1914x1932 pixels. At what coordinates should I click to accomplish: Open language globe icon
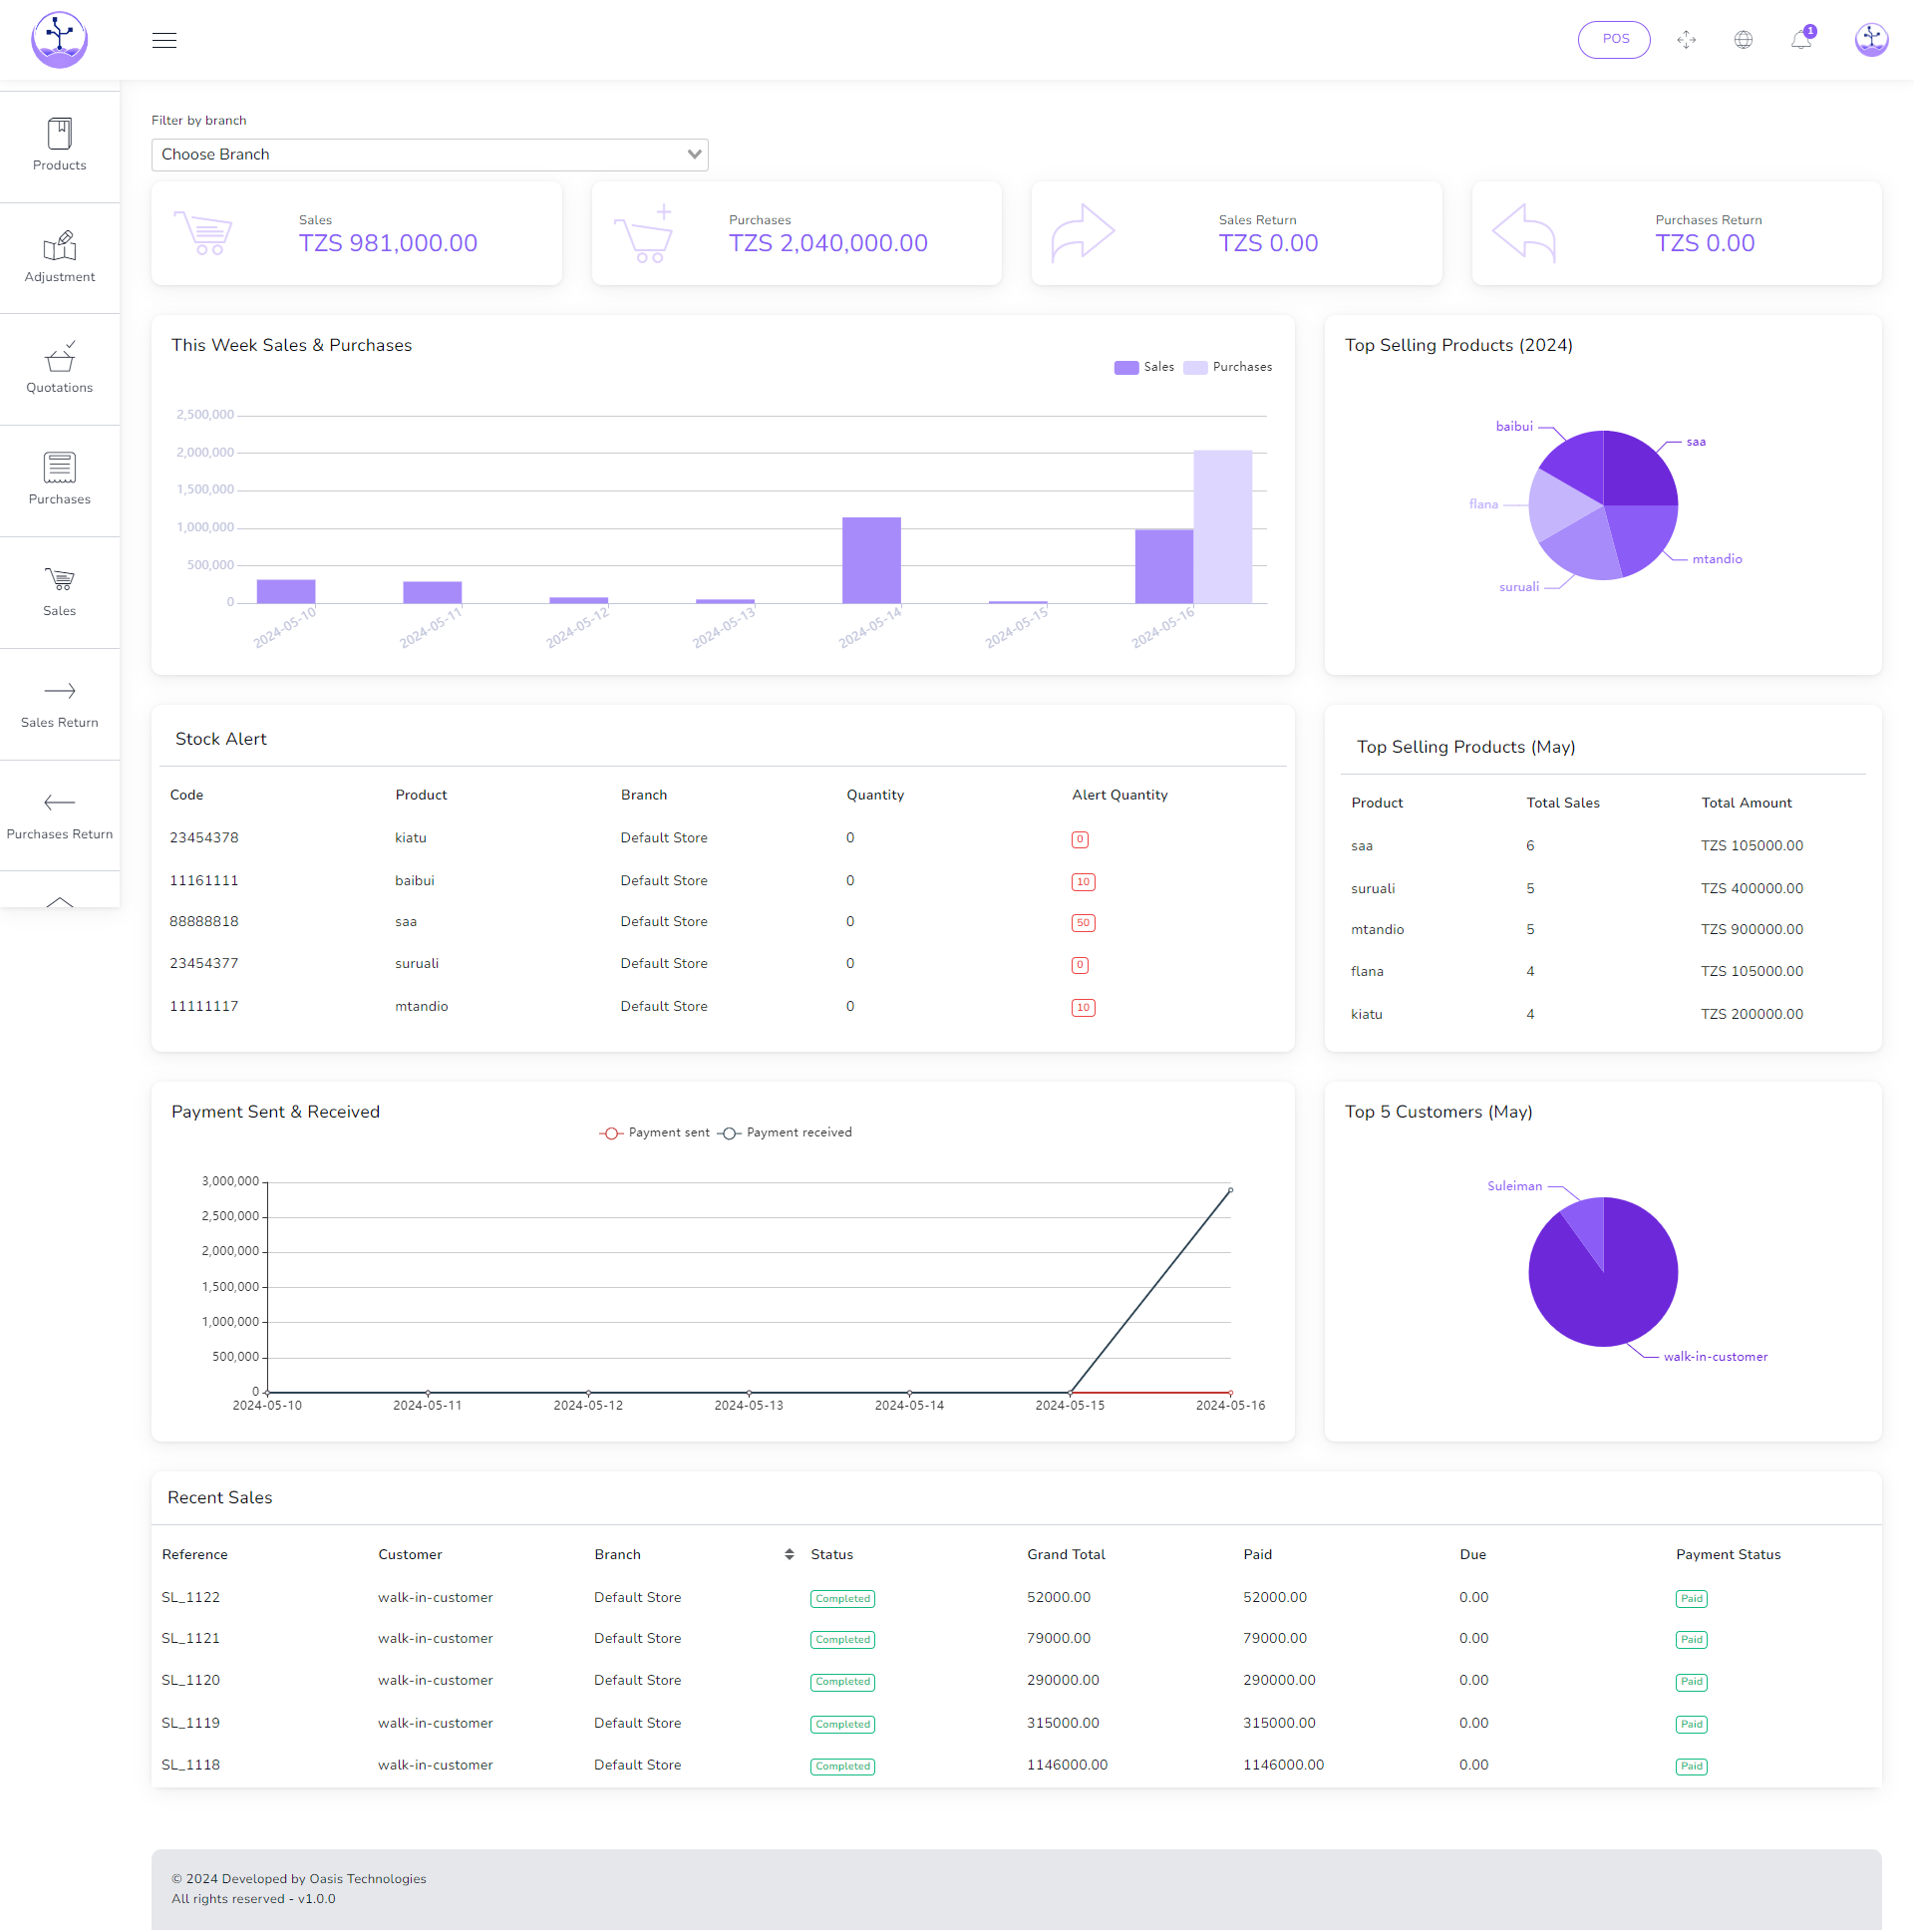click(x=1743, y=40)
